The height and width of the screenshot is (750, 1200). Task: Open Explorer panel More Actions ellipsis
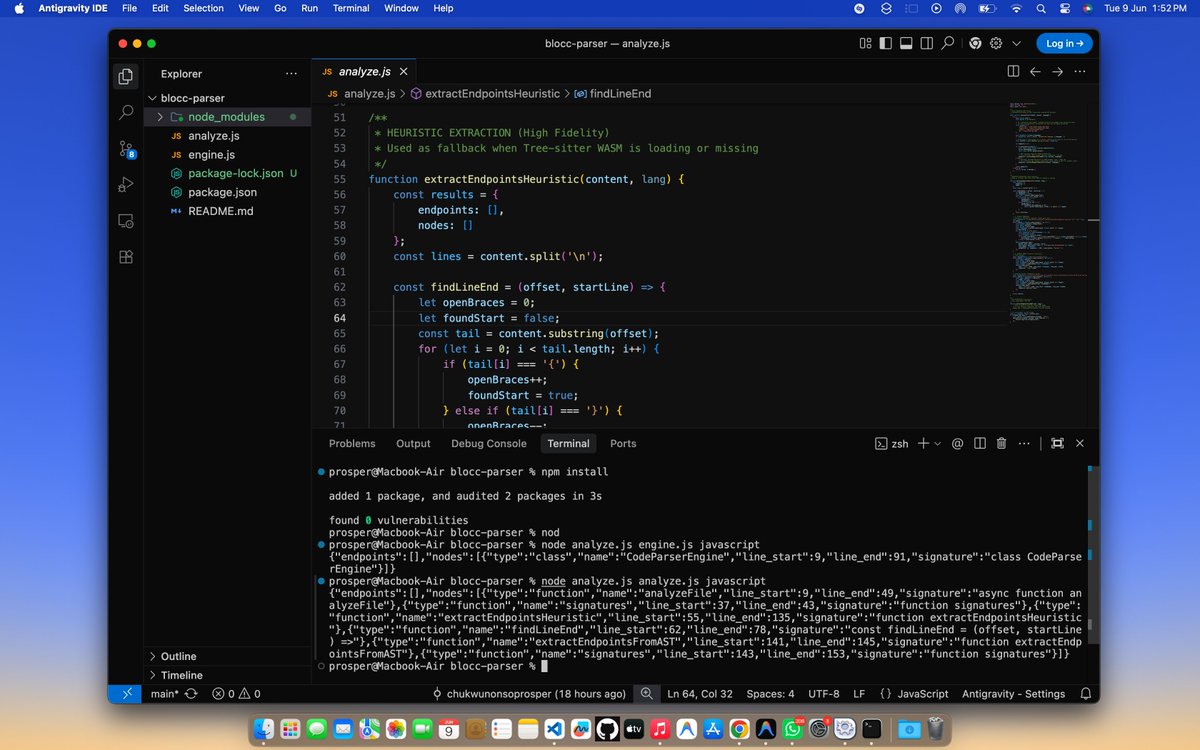[x=291, y=74]
